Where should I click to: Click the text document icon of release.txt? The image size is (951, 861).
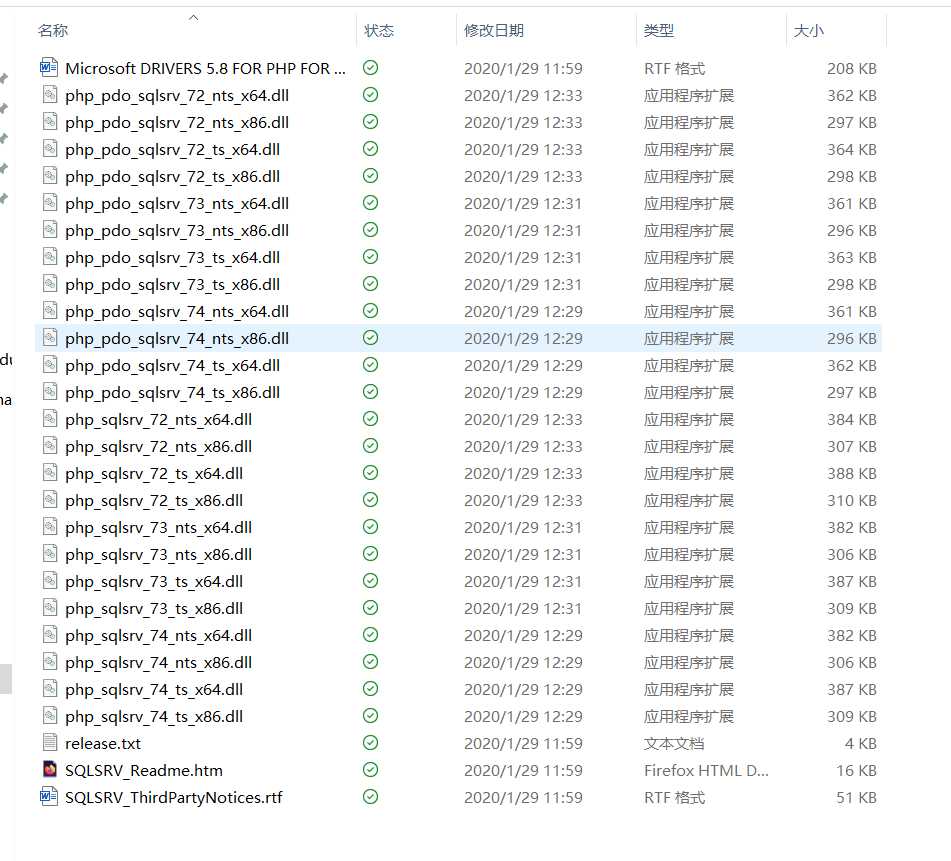50,743
